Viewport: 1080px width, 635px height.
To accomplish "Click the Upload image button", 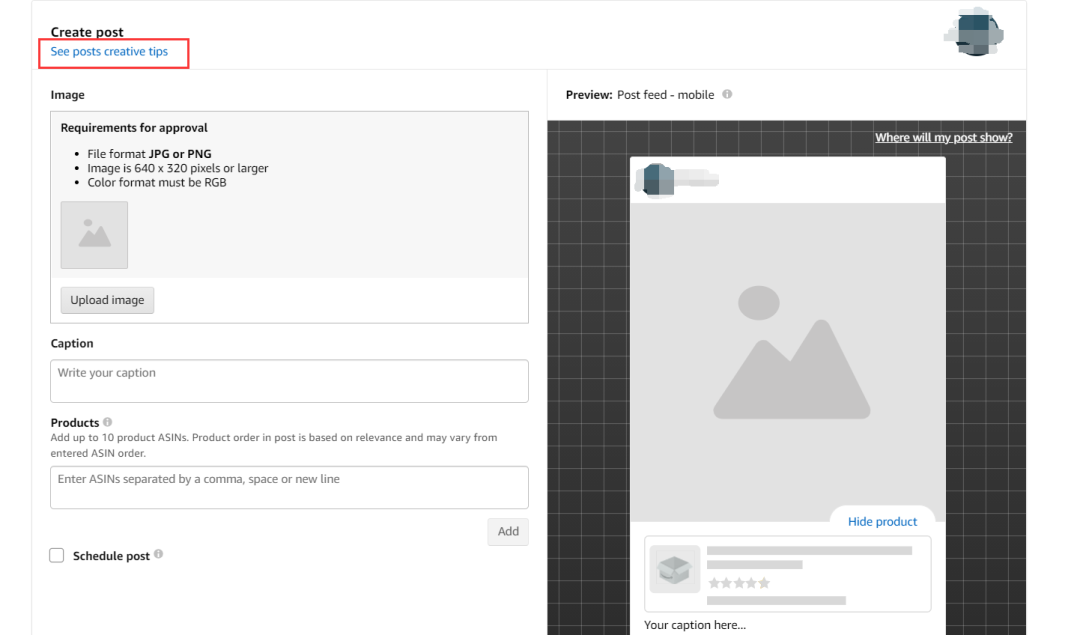I will click(107, 300).
